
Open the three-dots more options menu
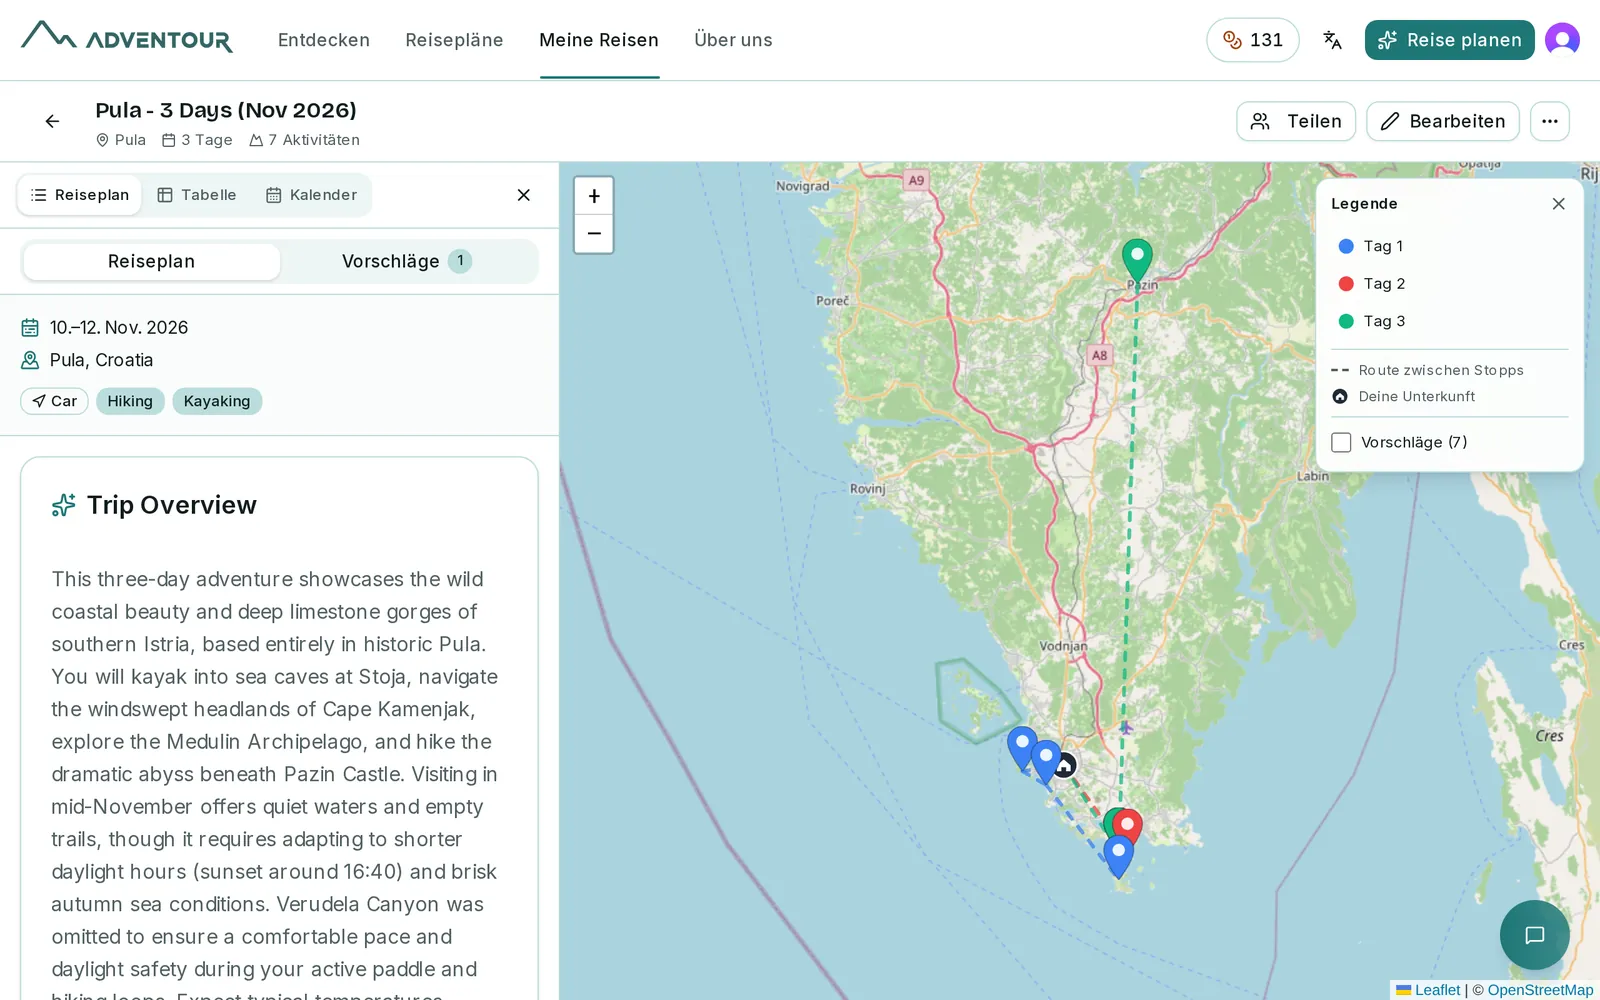[1550, 121]
